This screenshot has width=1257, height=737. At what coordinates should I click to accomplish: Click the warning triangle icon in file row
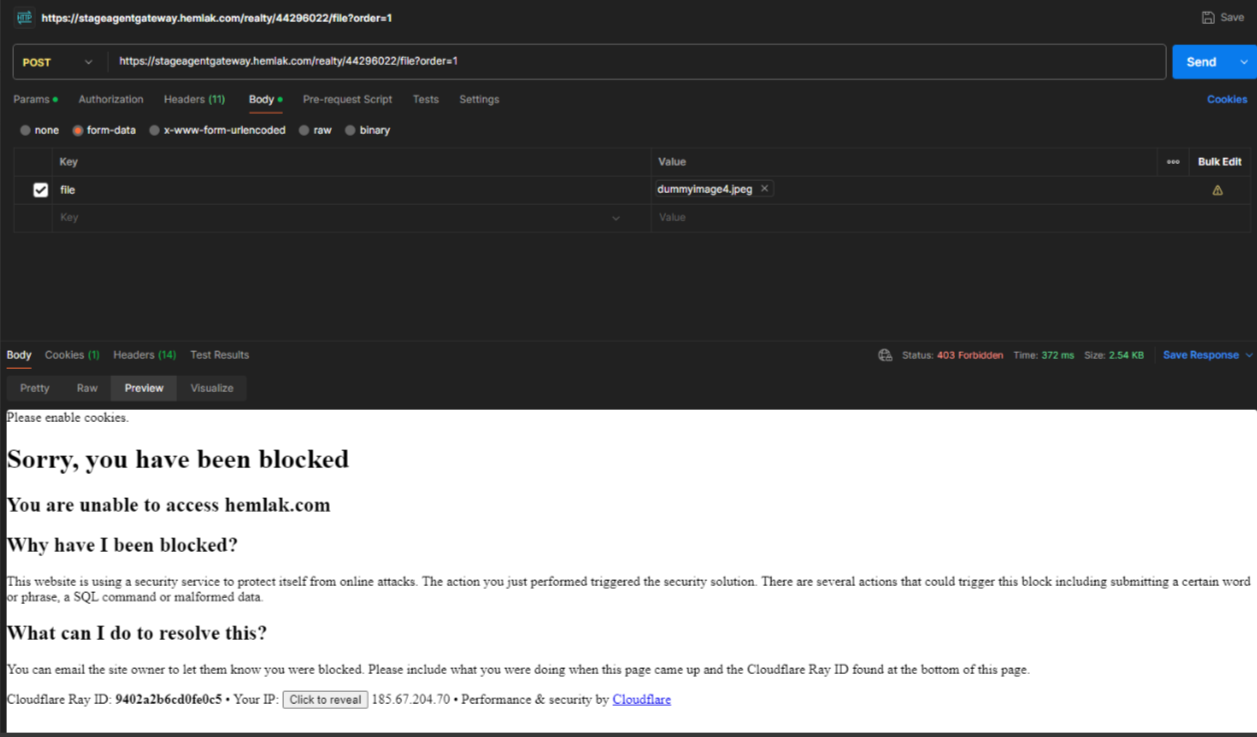click(1217, 190)
